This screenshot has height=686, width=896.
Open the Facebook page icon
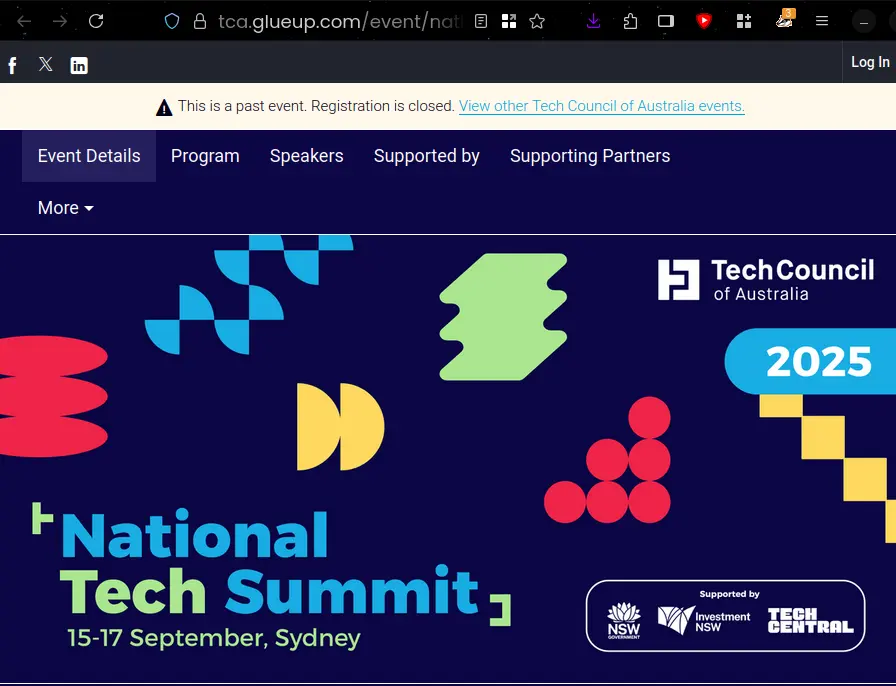coord(12,64)
